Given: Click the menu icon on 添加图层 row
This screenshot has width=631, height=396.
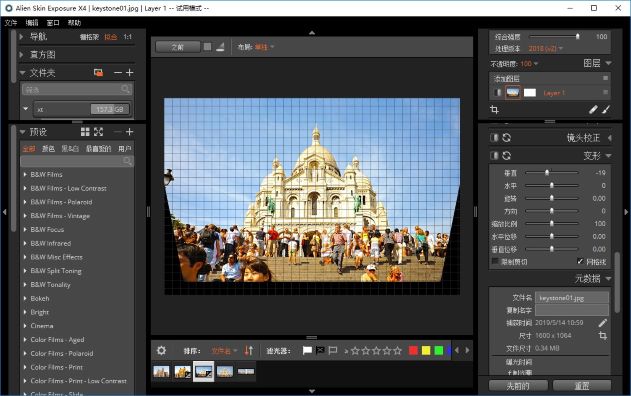Looking at the screenshot, I should tap(605, 78).
